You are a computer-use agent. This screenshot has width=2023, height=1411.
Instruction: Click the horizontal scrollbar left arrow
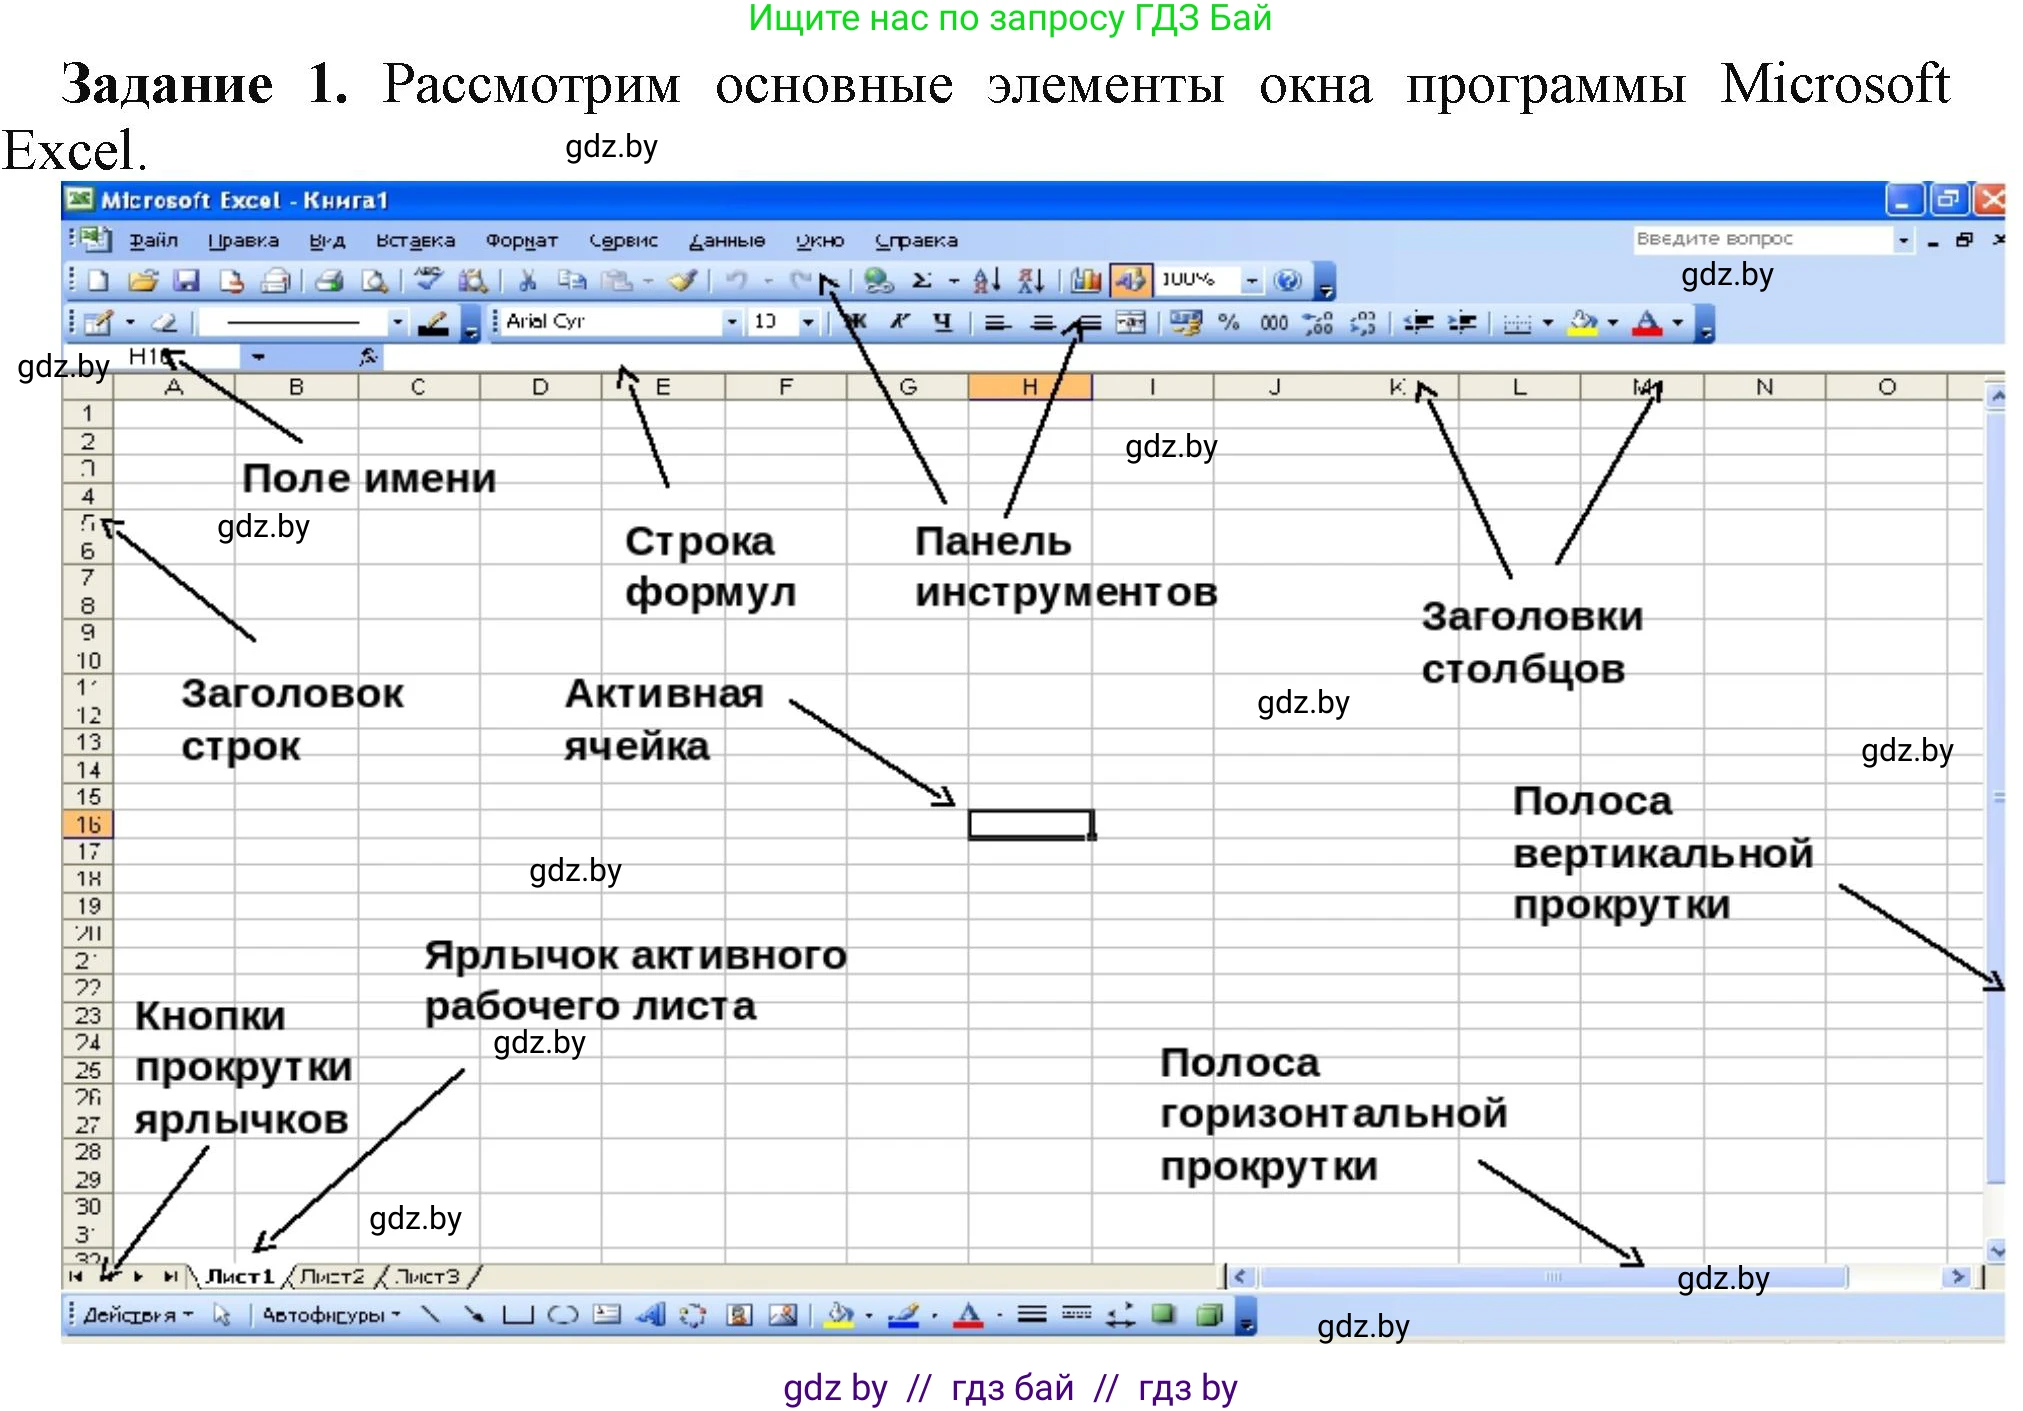(1241, 1276)
